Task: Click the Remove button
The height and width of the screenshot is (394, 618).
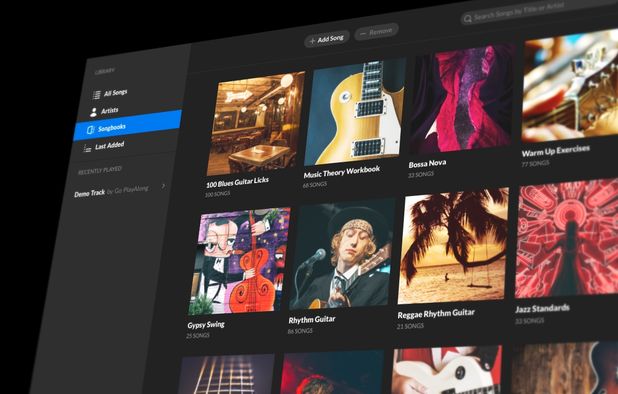Action: pyautogui.click(x=376, y=32)
